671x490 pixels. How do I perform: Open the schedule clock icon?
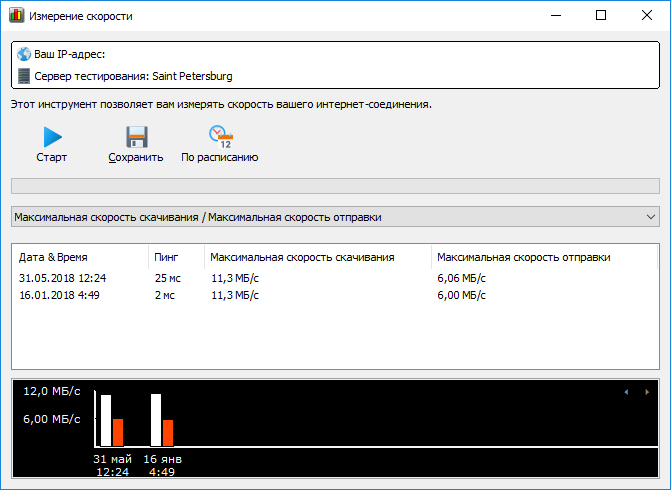(220, 137)
